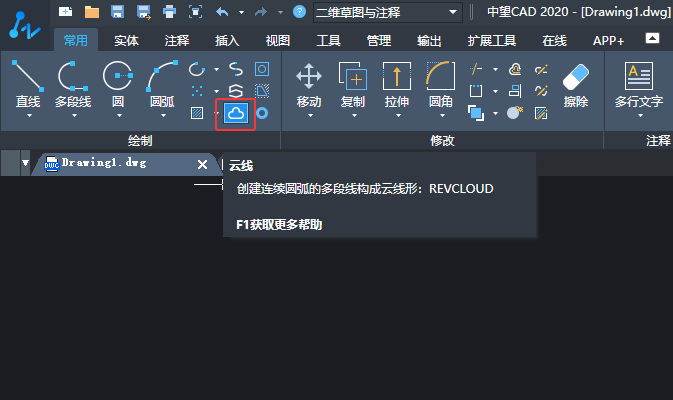This screenshot has width=673, height=400.
Task: Click the edit polyline pencil icon
Action: pyautogui.click(x=541, y=69)
